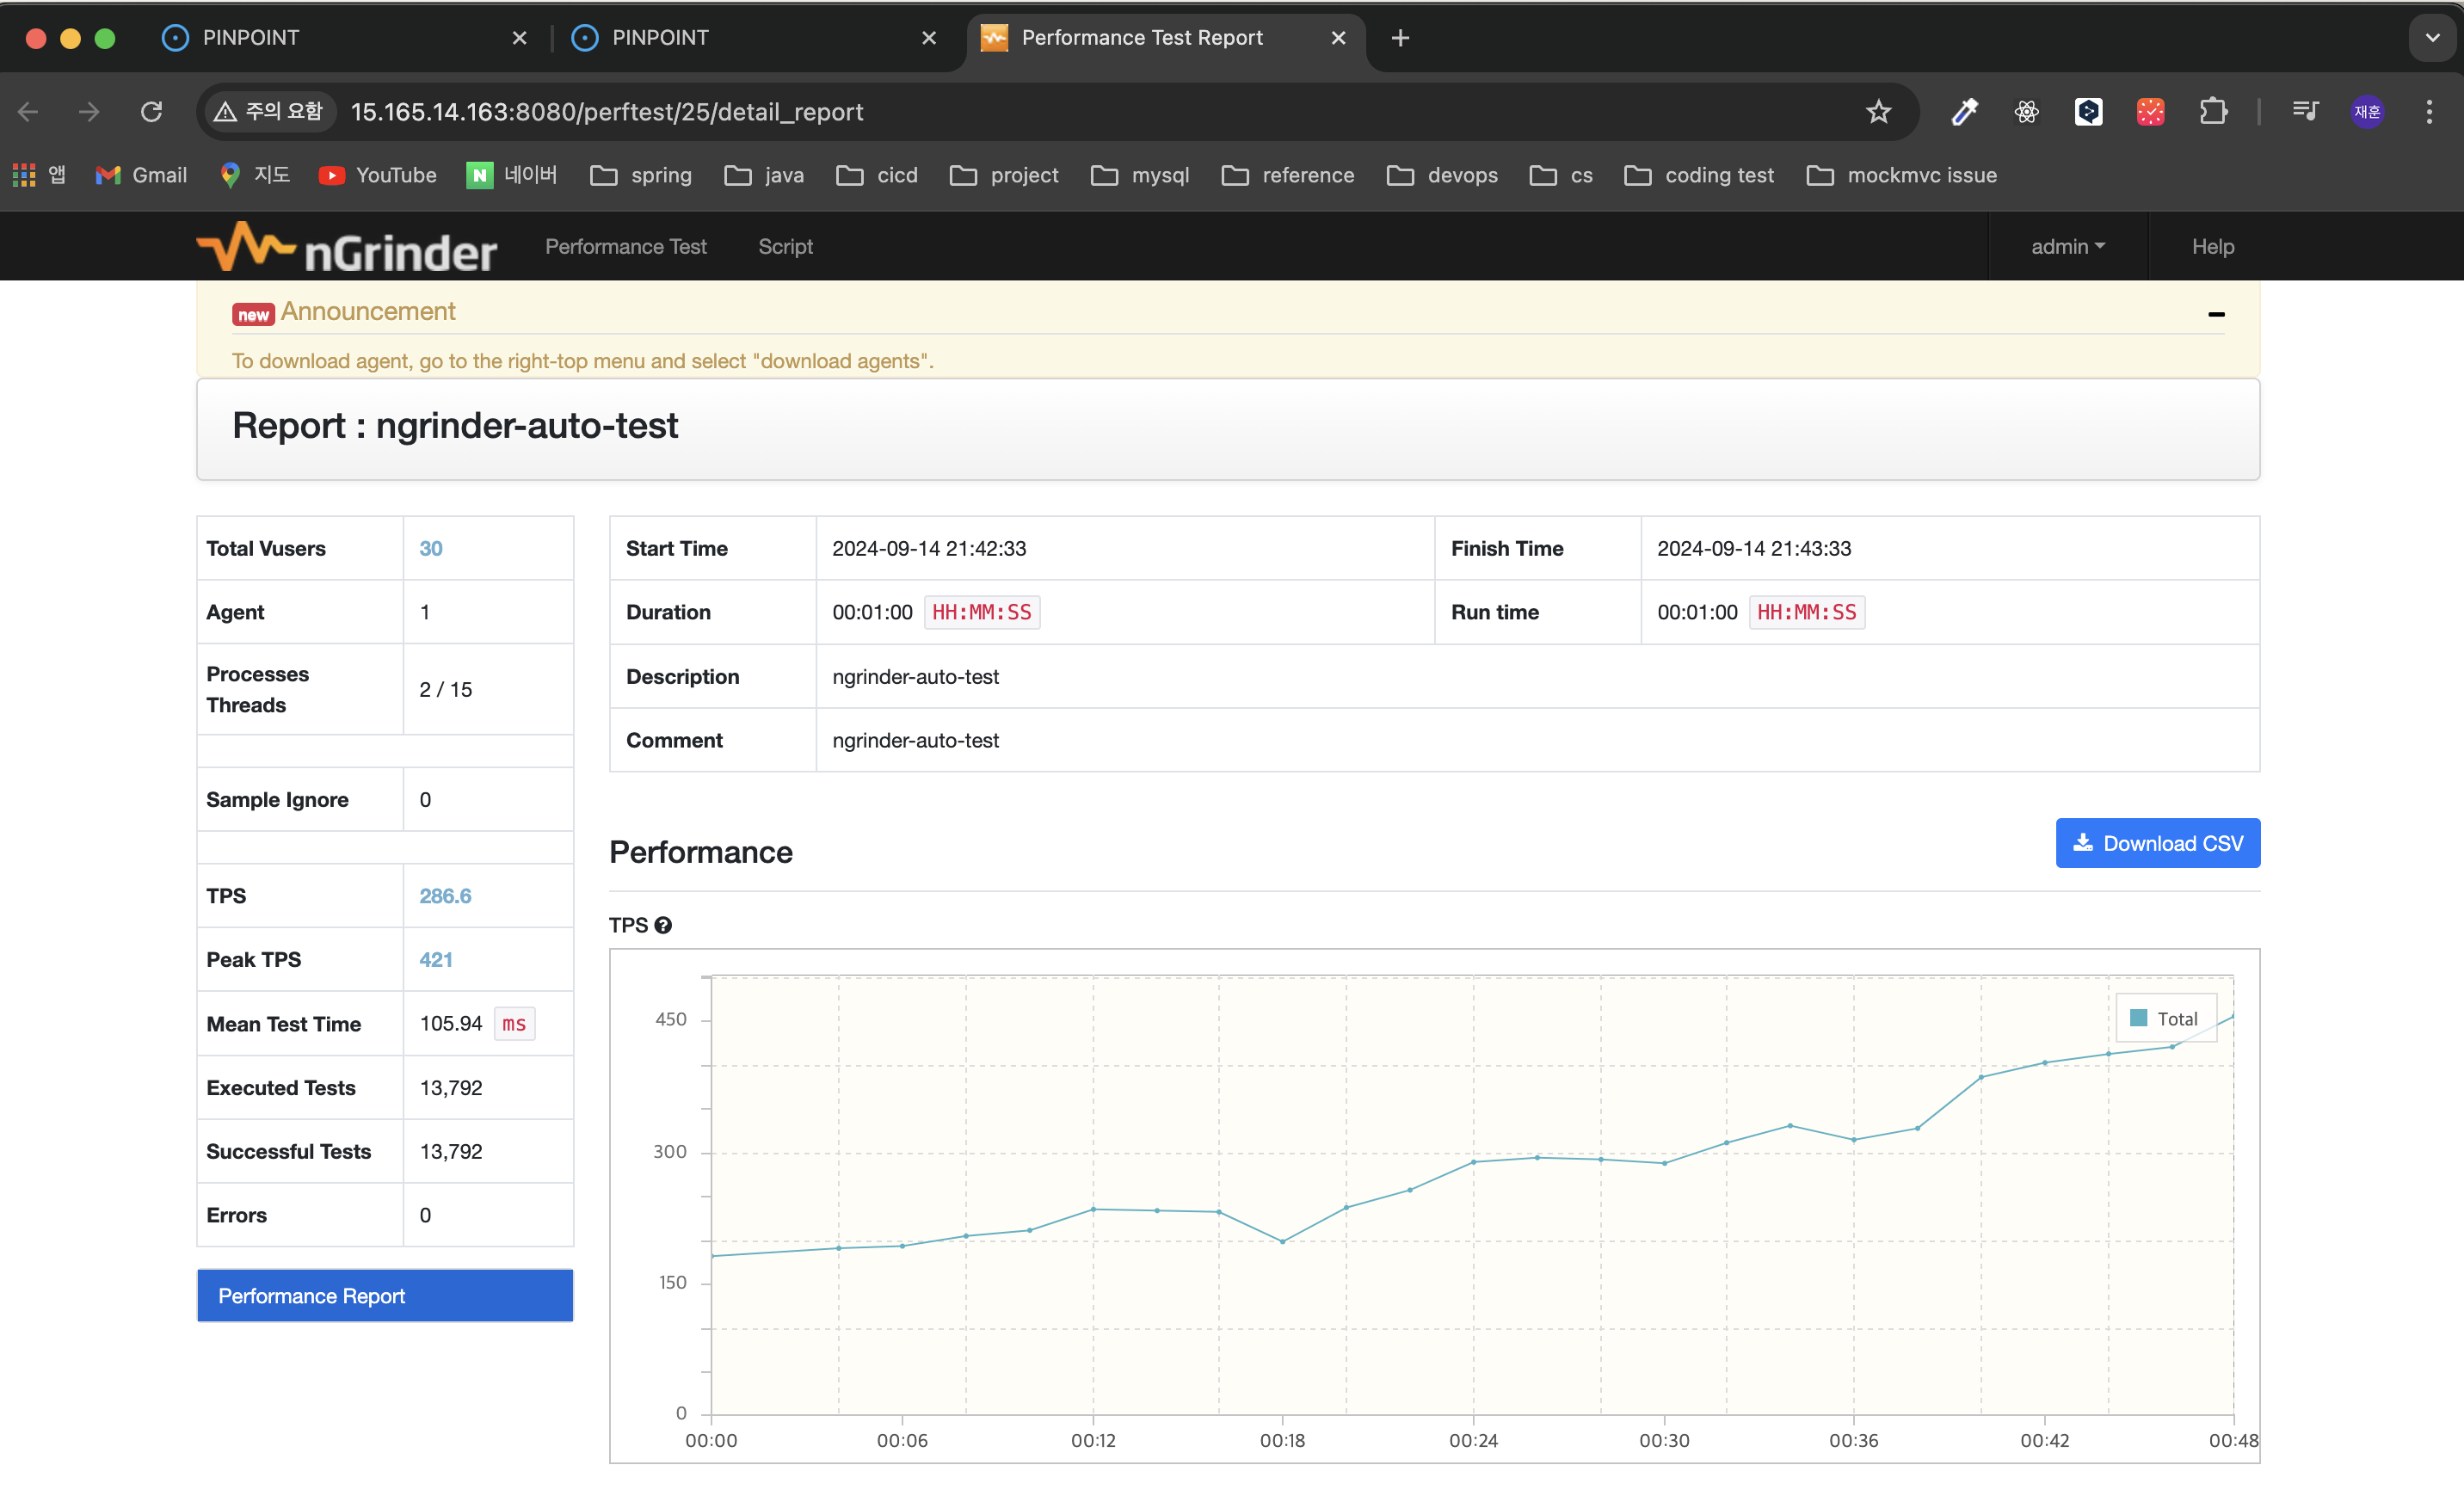
Task: Click the Total Vusers value 30
Action: [430, 548]
